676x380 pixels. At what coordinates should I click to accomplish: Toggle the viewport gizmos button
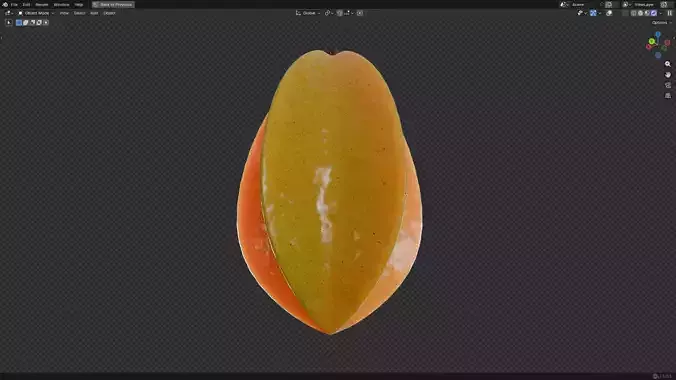(593, 13)
